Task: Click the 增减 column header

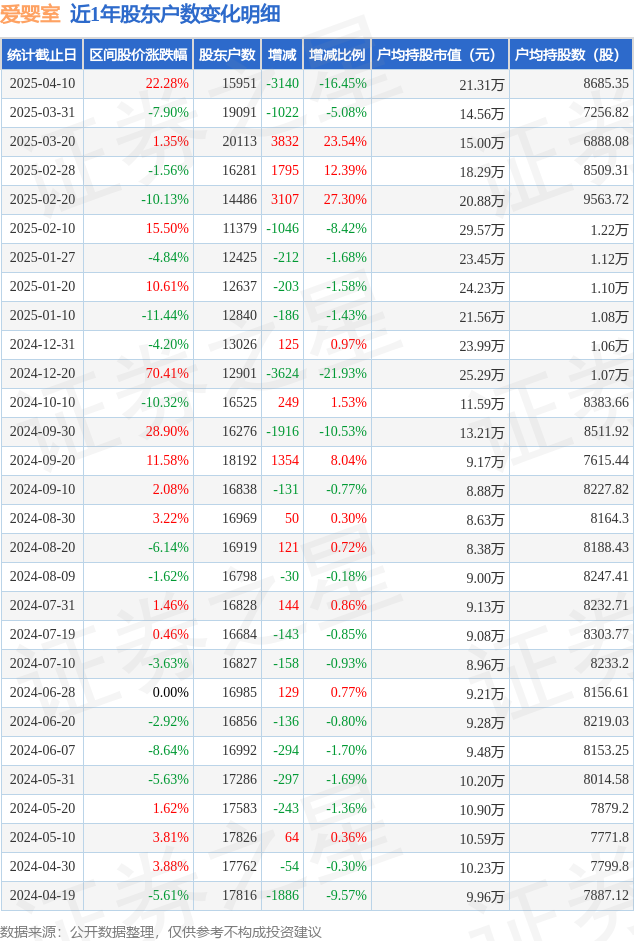Action: (282, 55)
